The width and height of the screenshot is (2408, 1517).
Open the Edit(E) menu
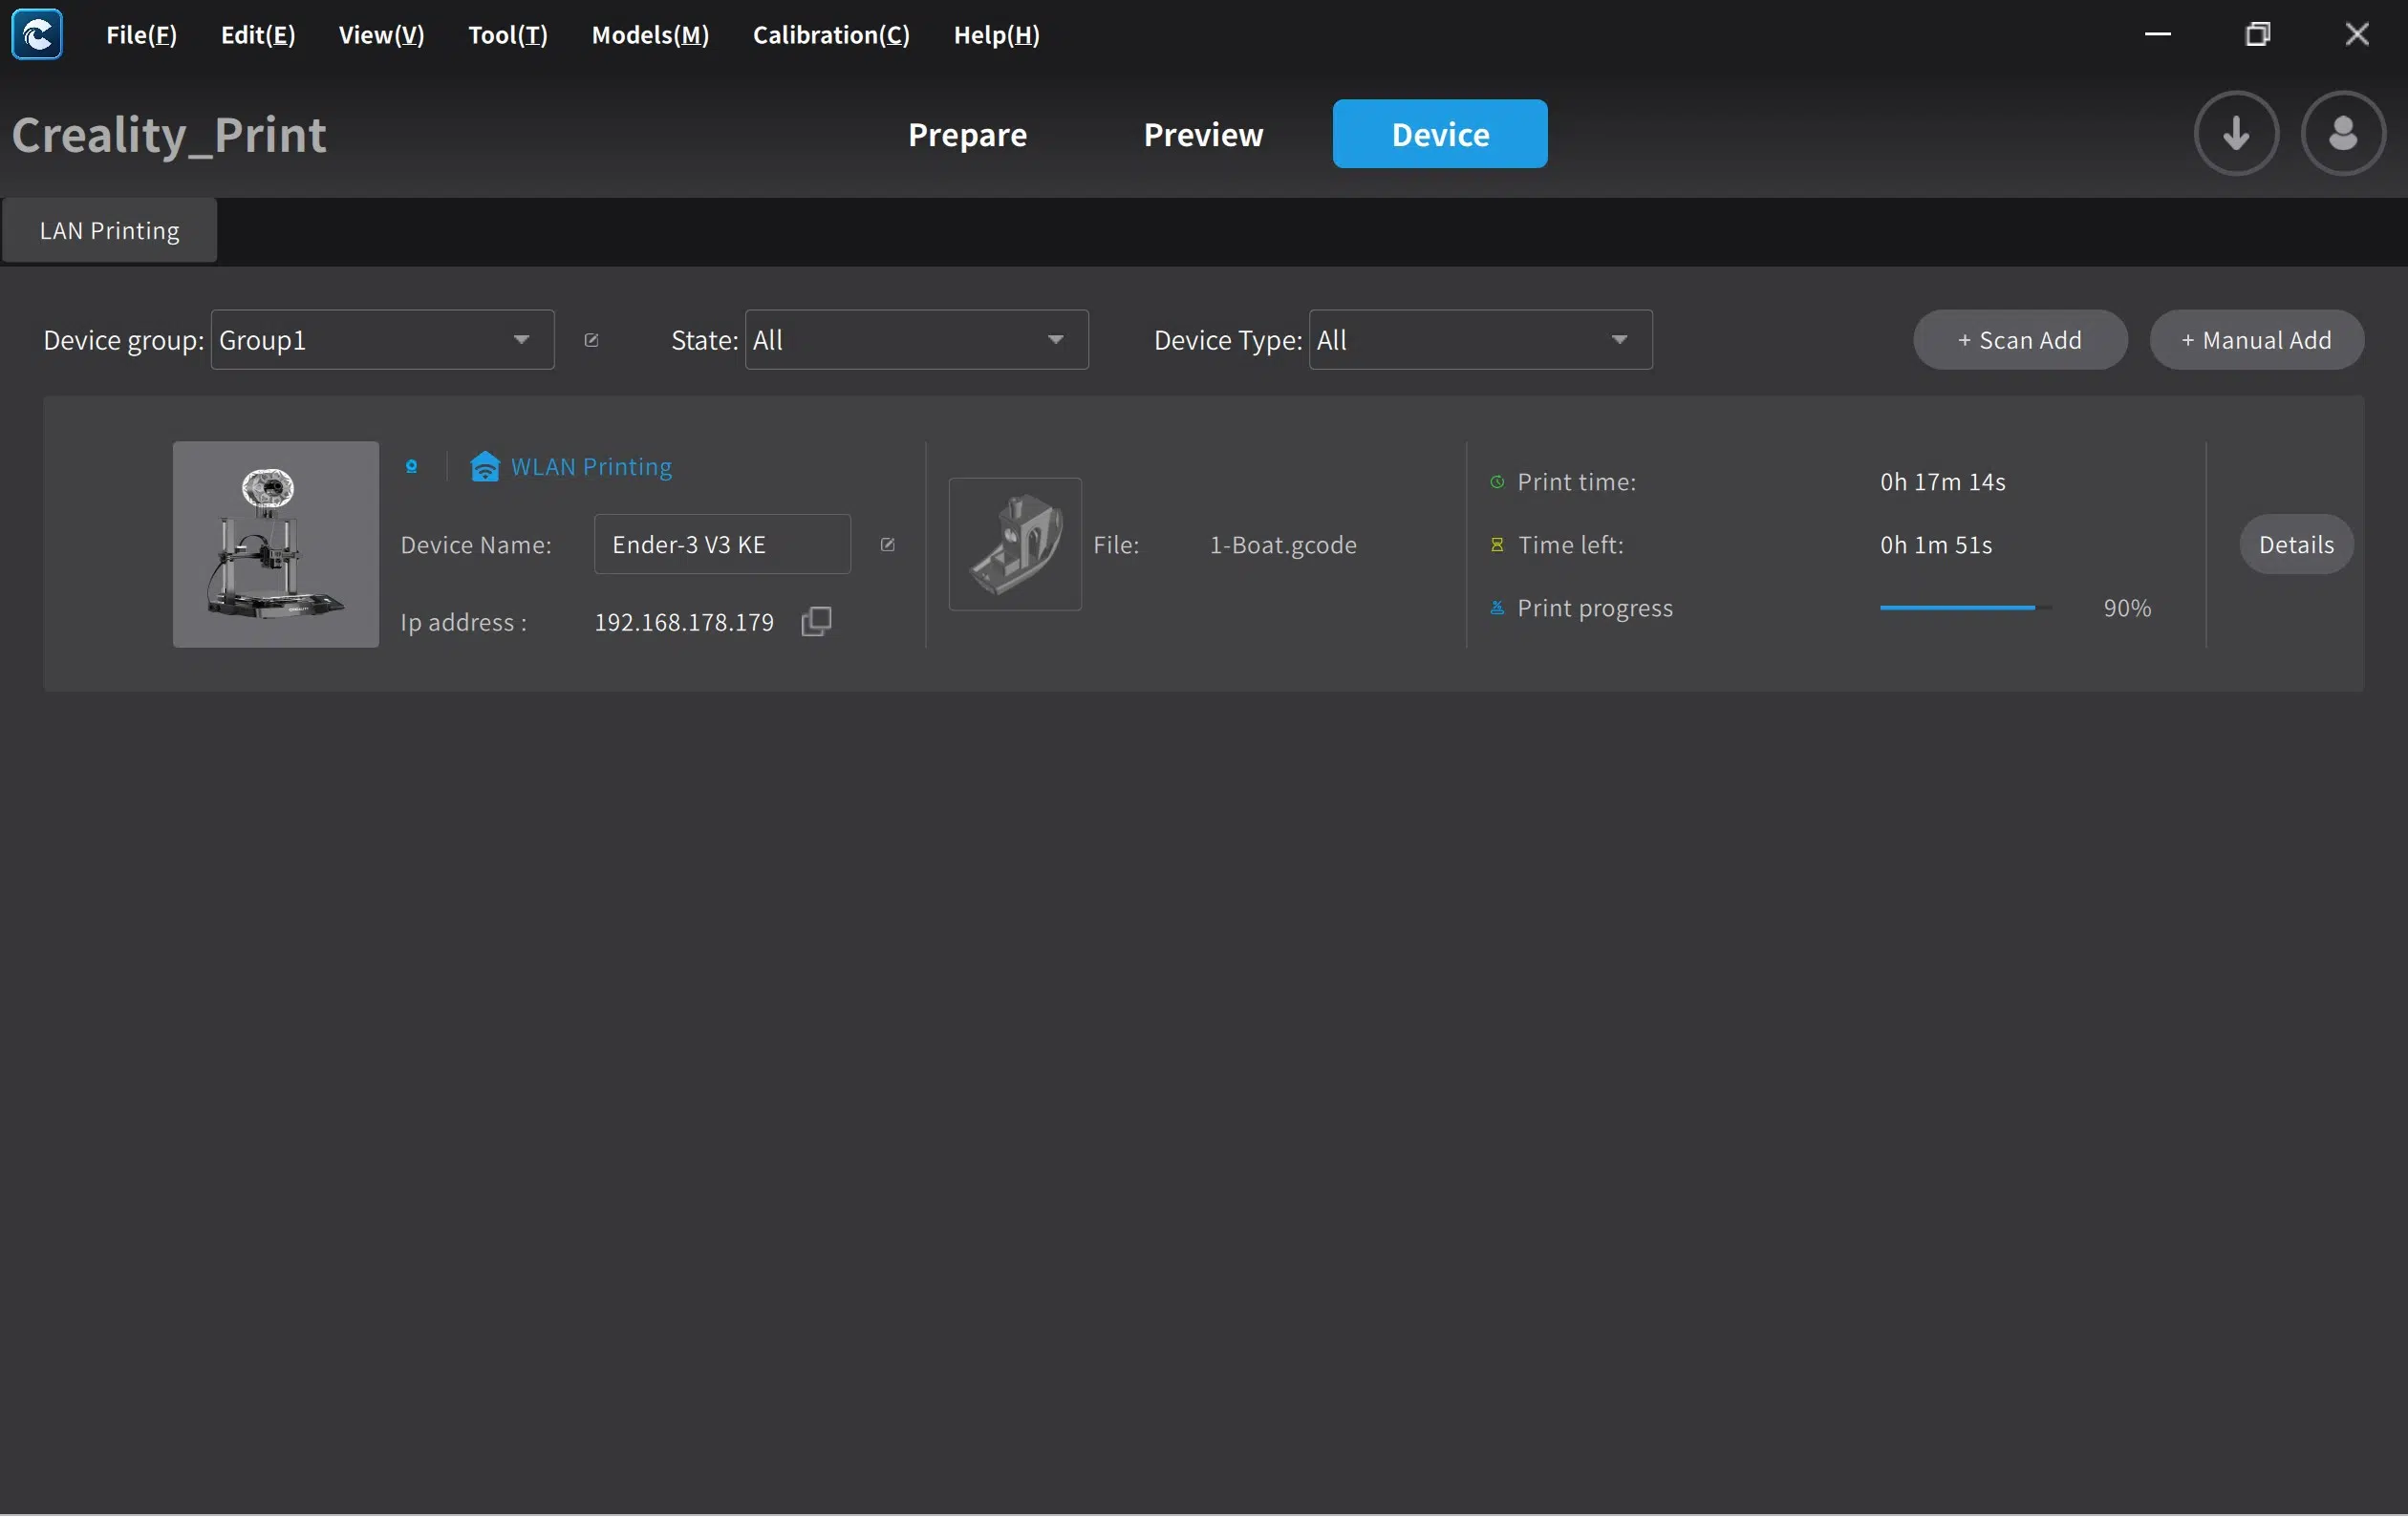pyautogui.click(x=258, y=35)
